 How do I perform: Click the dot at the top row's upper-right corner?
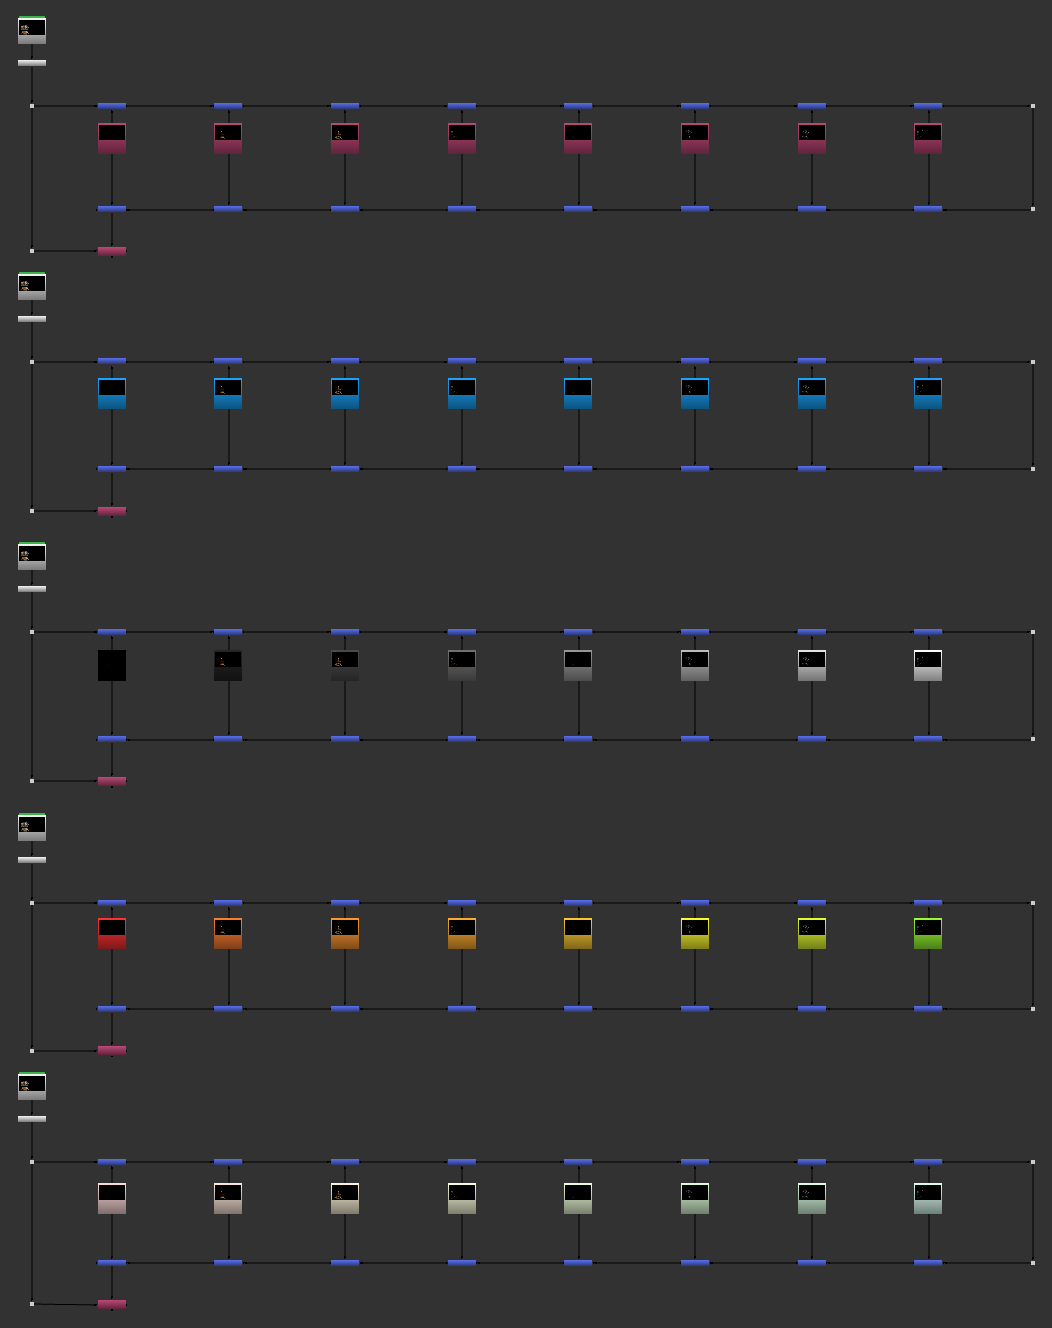1033,106
